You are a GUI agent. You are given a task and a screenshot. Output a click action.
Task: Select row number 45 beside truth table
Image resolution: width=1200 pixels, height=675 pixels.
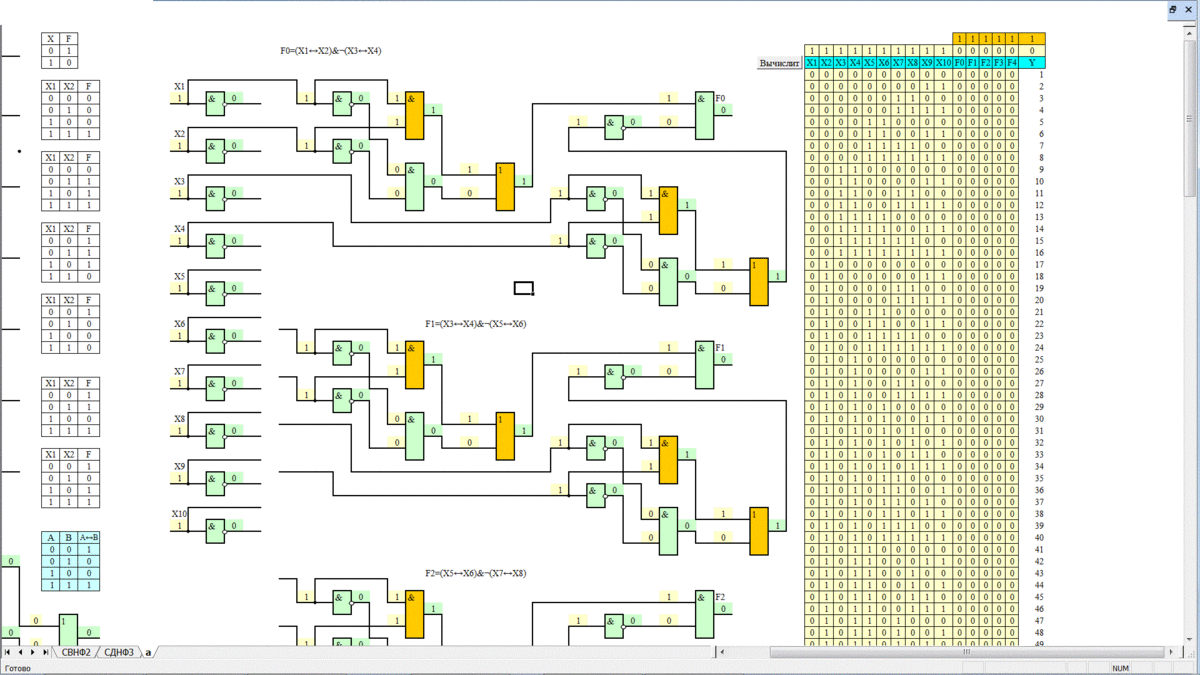click(x=1040, y=597)
